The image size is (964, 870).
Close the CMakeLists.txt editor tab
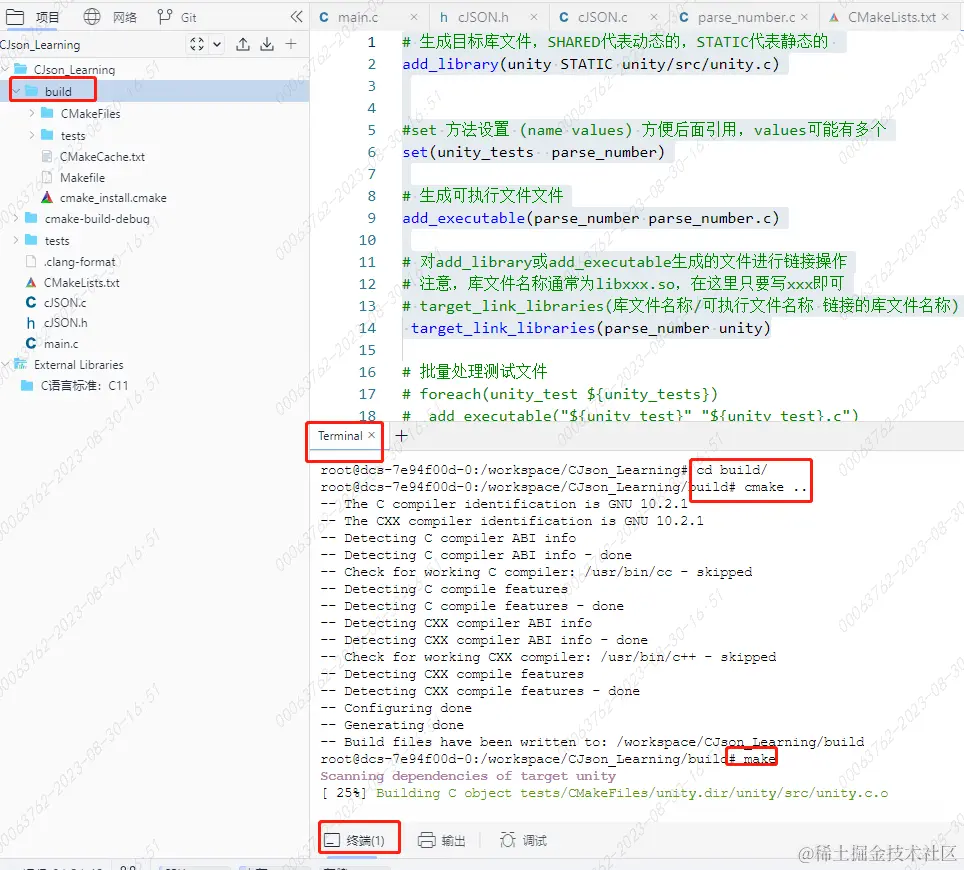coord(946,17)
